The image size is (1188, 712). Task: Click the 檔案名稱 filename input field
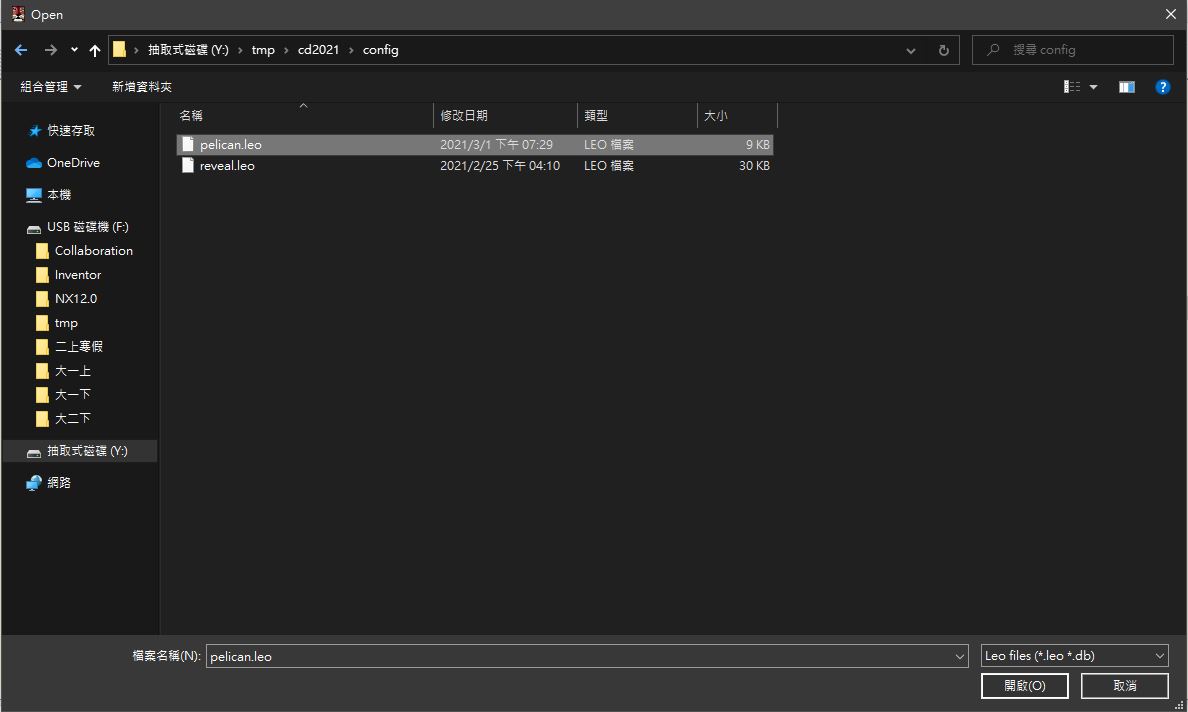[x=580, y=656]
